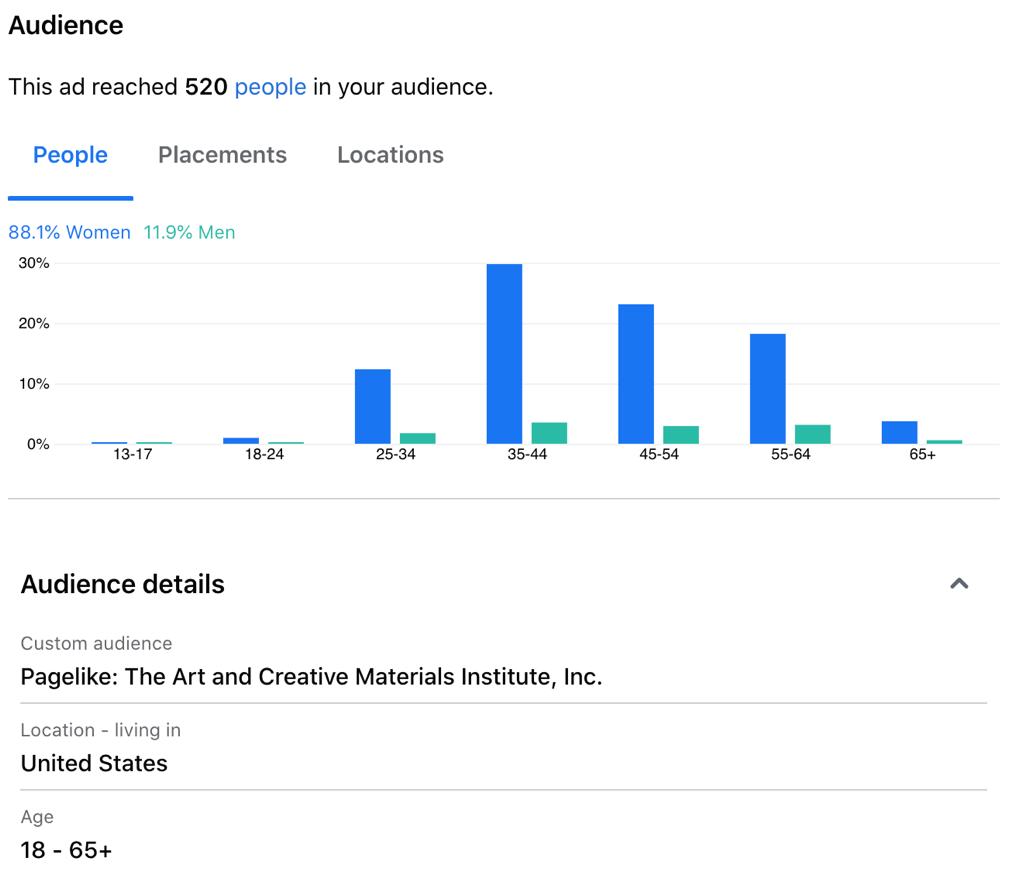Click the 25-34 age axis label
The height and width of the screenshot is (872, 1023).
(x=395, y=454)
